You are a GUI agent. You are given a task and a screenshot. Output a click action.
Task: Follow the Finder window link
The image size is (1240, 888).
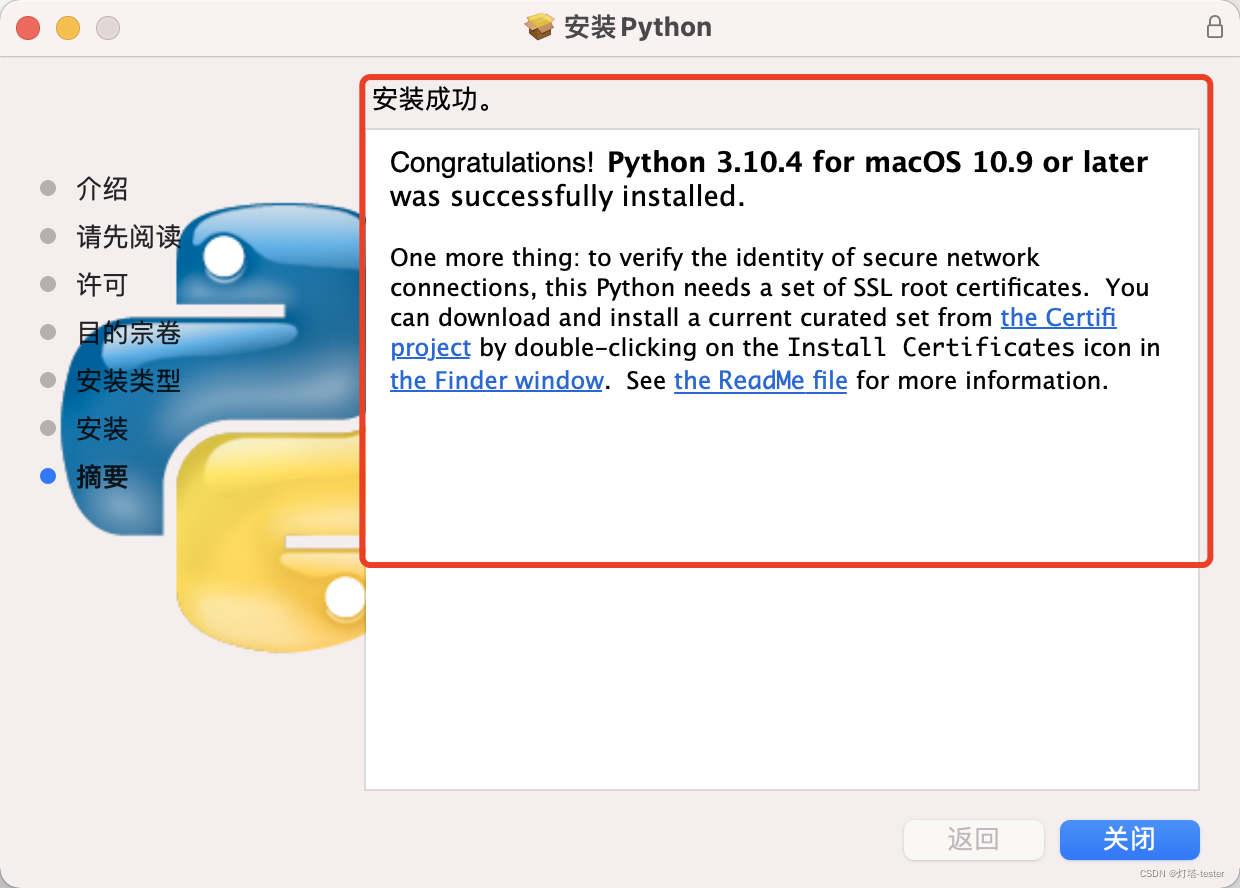point(496,381)
